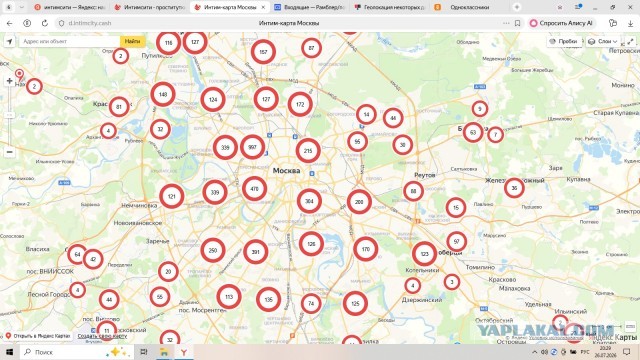Open the cluster marker labeled 113

click(x=229, y=297)
